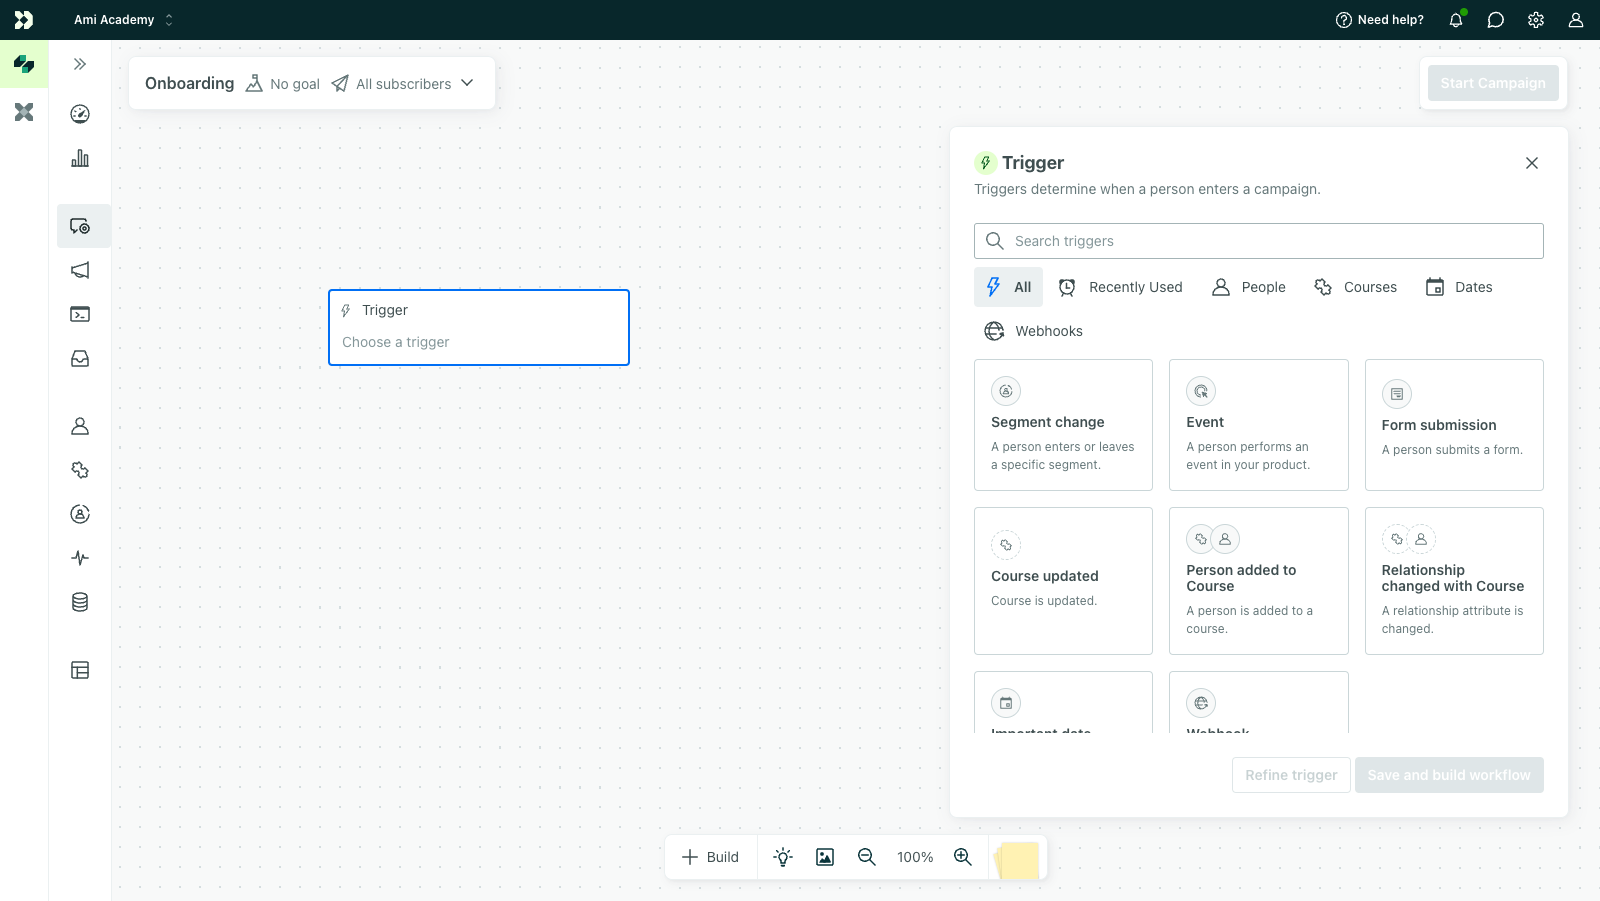Open the chat messages icon
The width and height of the screenshot is (1600, 901).
point(1496,20)
